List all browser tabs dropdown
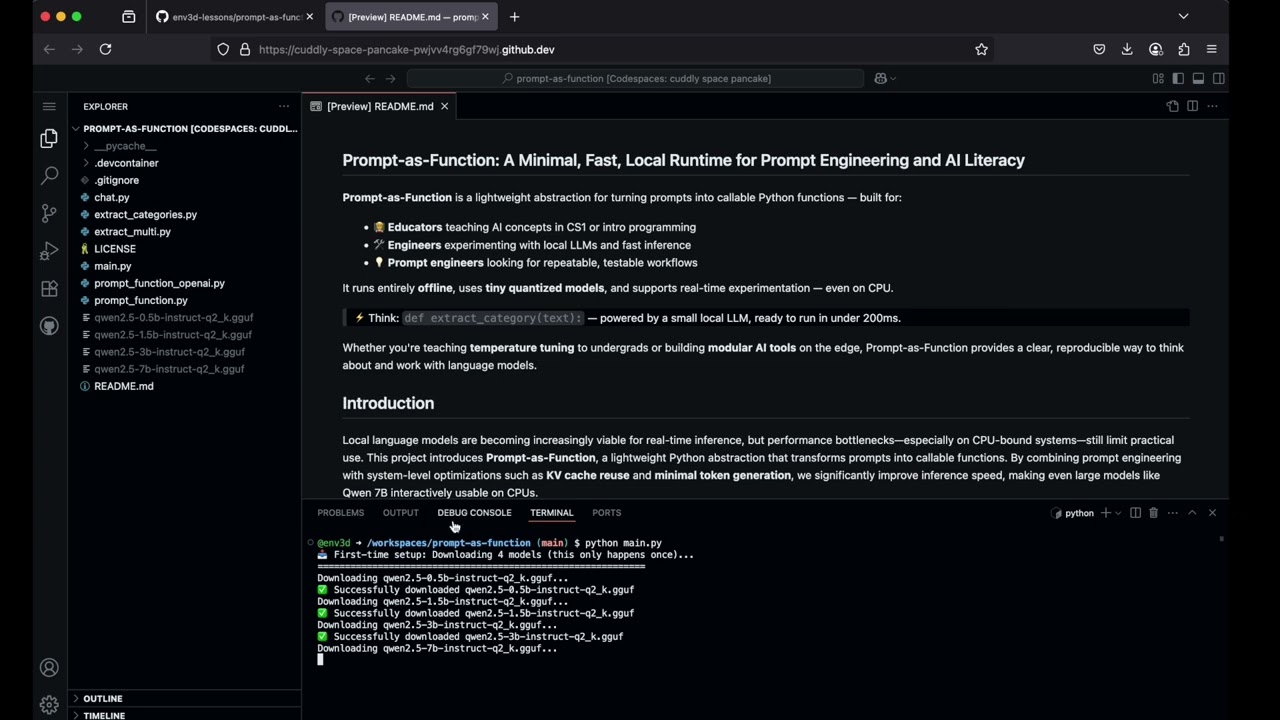Screen dimensions: 1280x720 coord(1183,17)
